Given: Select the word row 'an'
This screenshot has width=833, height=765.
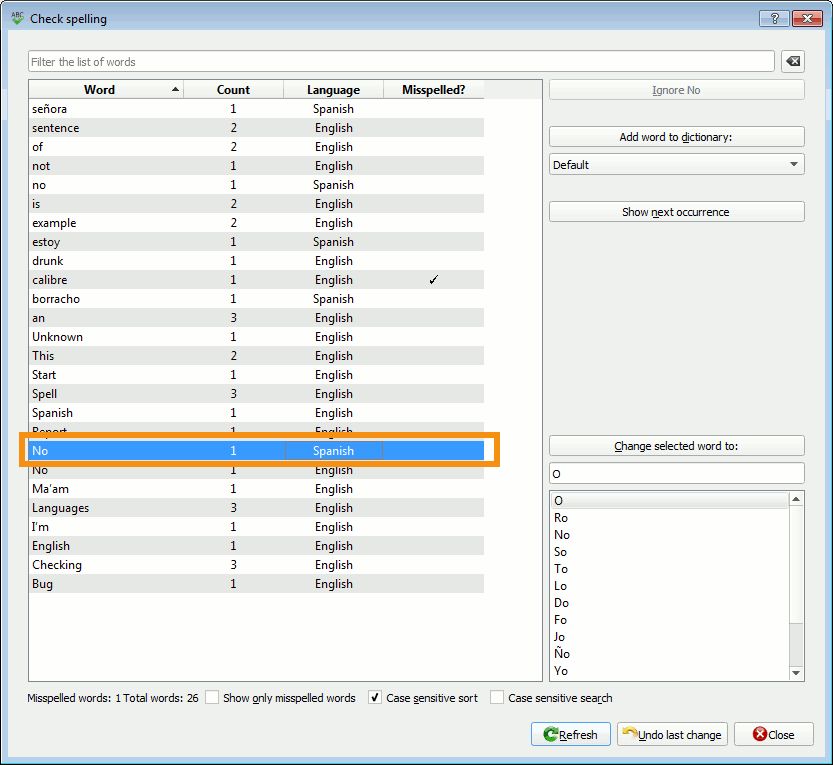Looking at the screenshot, I should point(257,318).
